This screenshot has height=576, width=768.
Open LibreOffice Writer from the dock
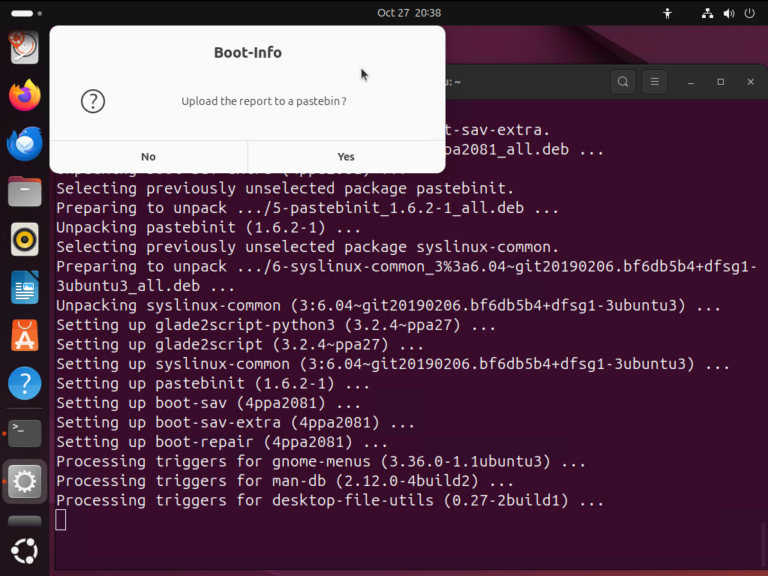[x=25, y=288]
